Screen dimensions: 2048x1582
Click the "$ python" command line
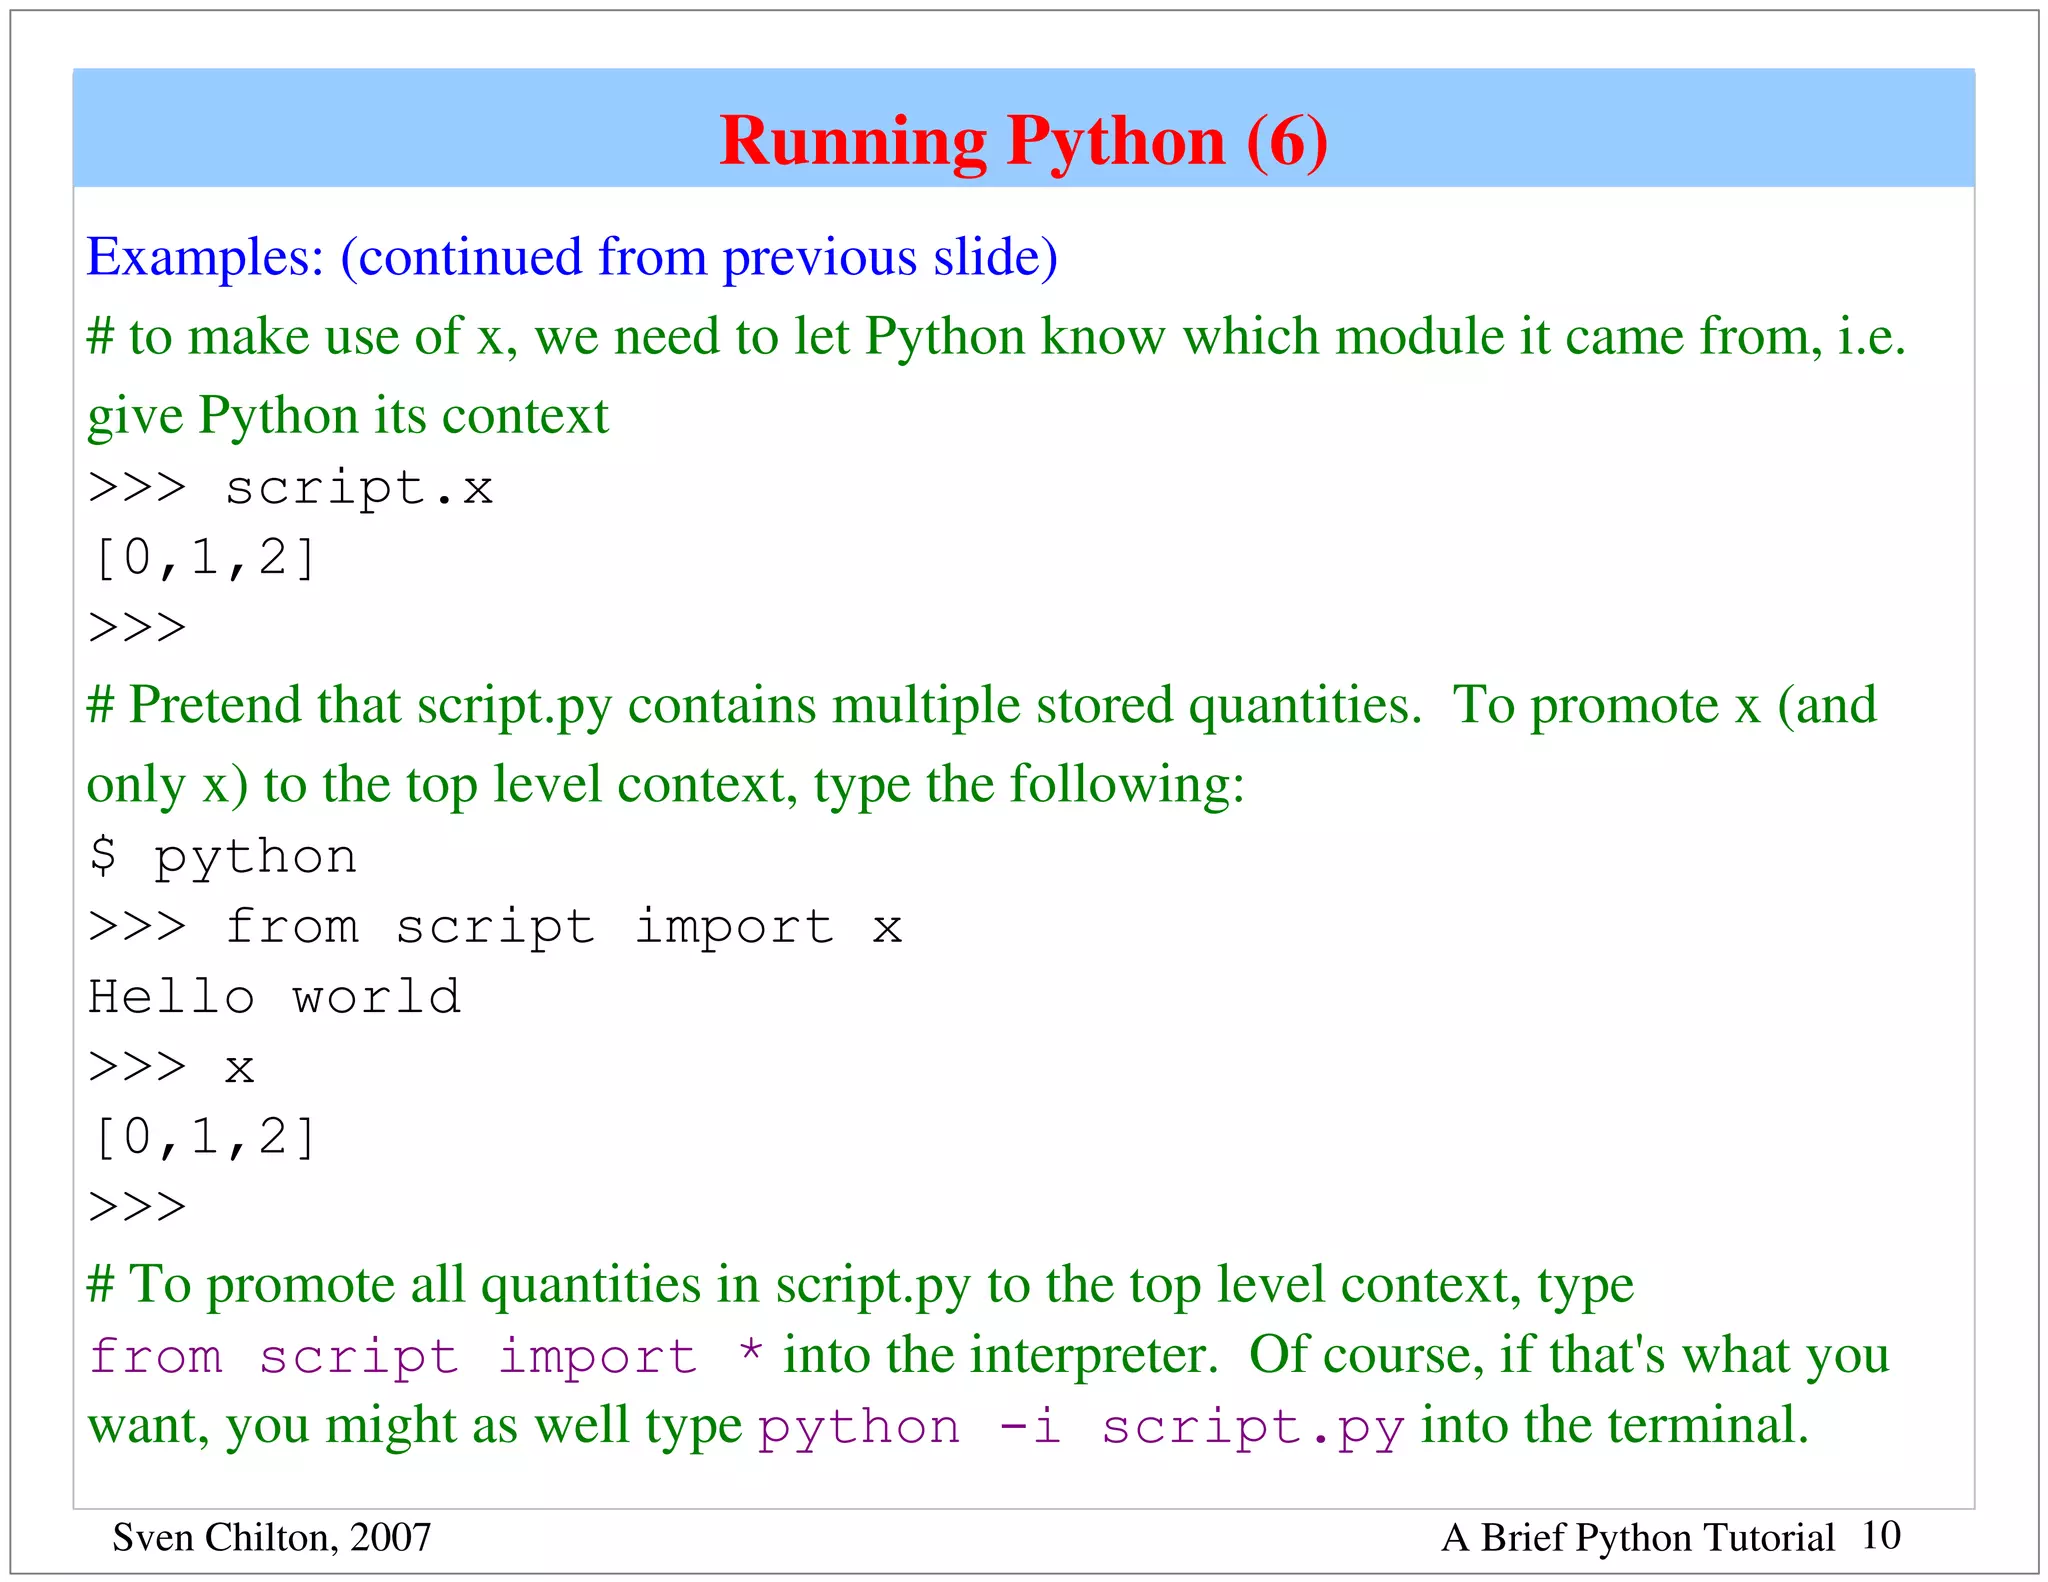click(223, 858)
